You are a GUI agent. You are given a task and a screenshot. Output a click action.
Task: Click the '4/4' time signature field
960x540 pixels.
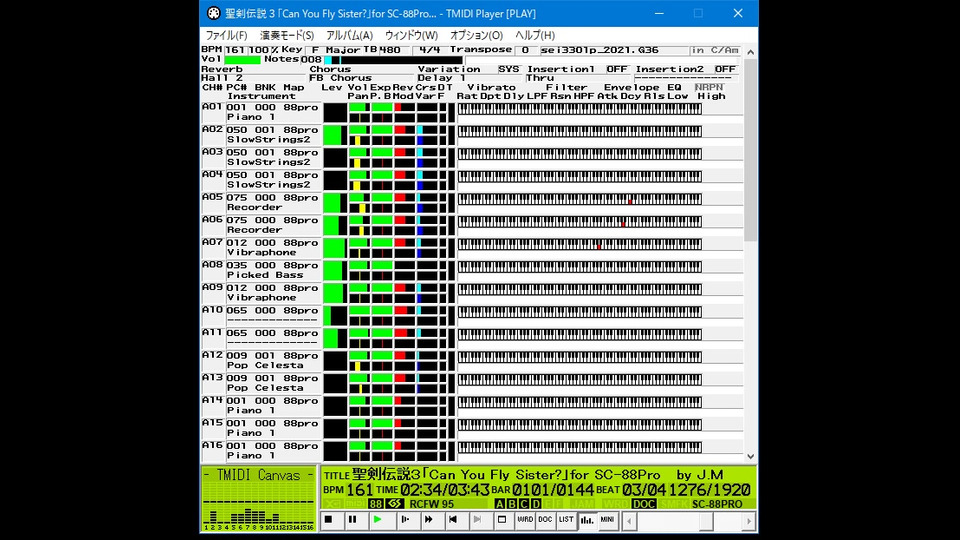point(429,50)
